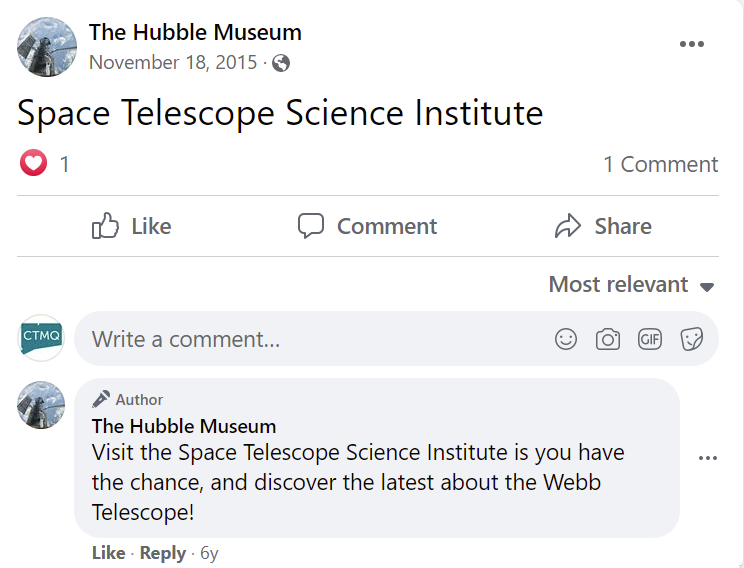This screenshot has height=568, width=744.
Task: Open the GIF picker in comment box
Action: [x=650, y=339]
